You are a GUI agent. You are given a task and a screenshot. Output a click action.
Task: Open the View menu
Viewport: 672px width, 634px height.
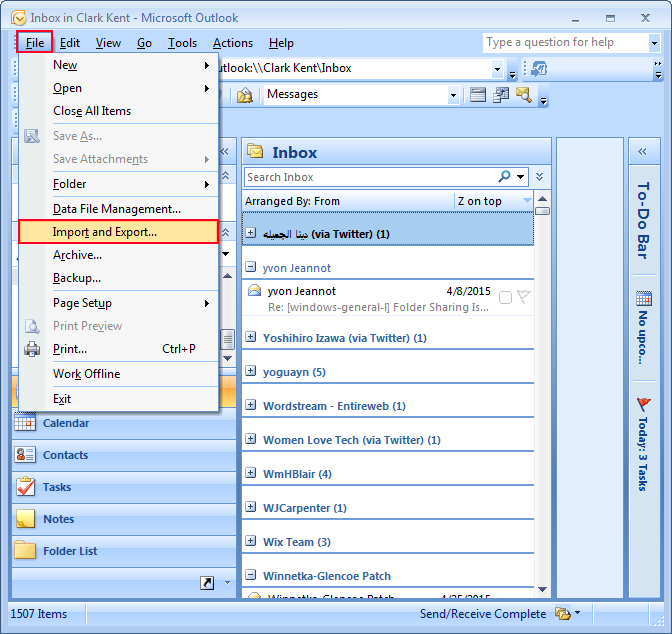108,43
